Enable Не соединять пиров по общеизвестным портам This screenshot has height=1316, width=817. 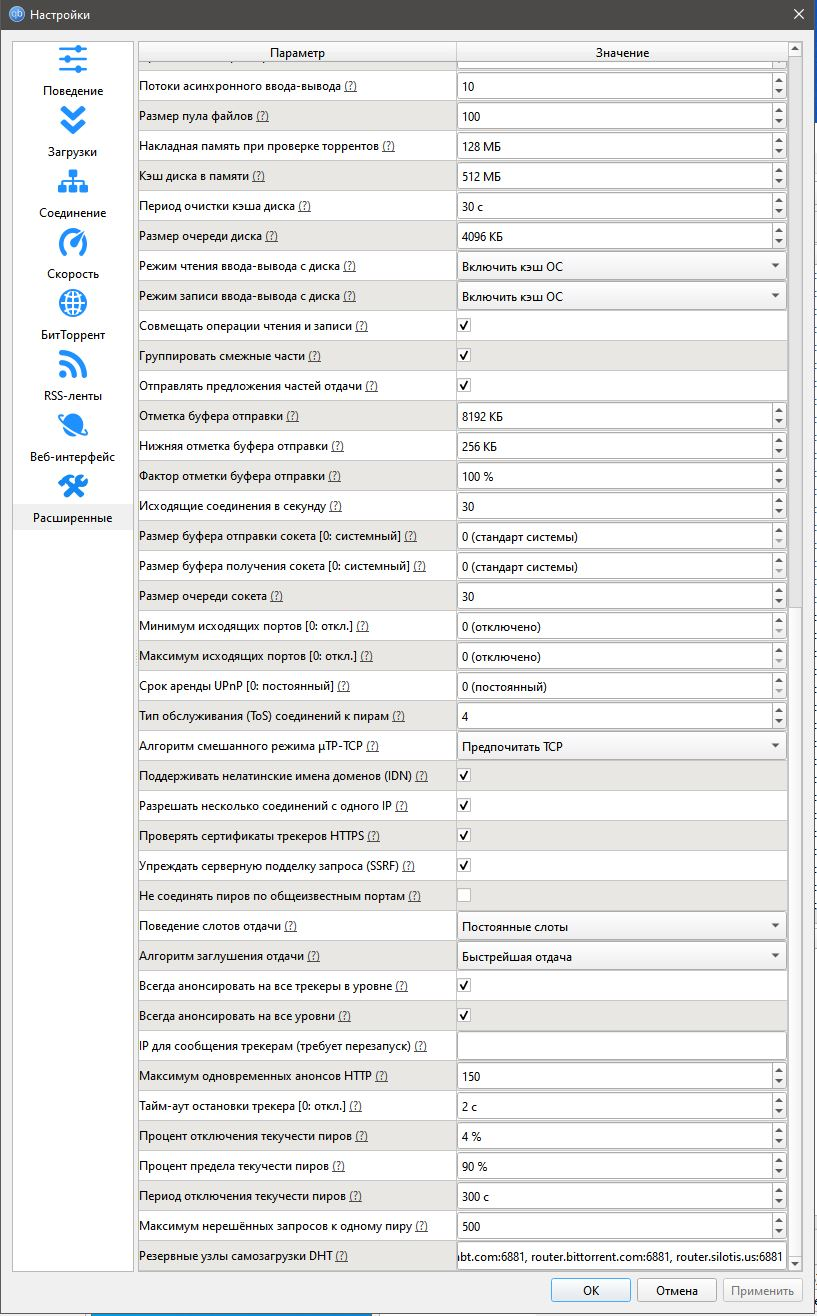click(464, 896)
